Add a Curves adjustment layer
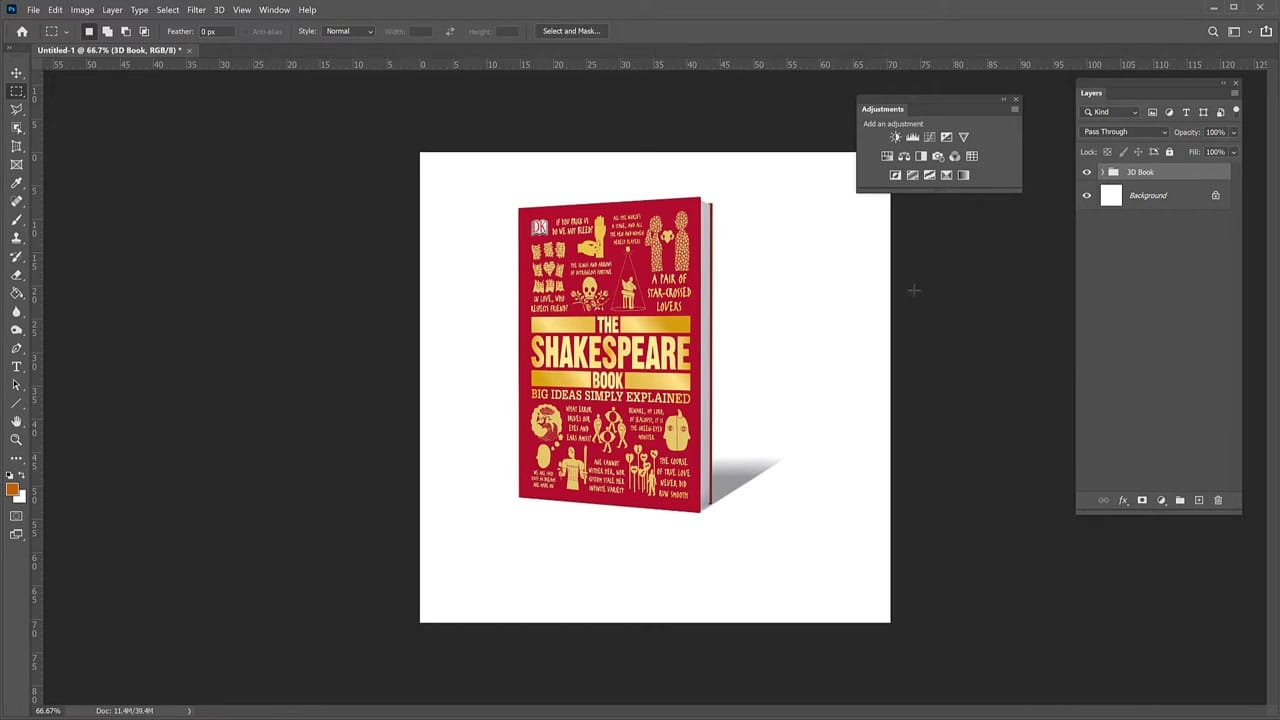 pos(930,137)
